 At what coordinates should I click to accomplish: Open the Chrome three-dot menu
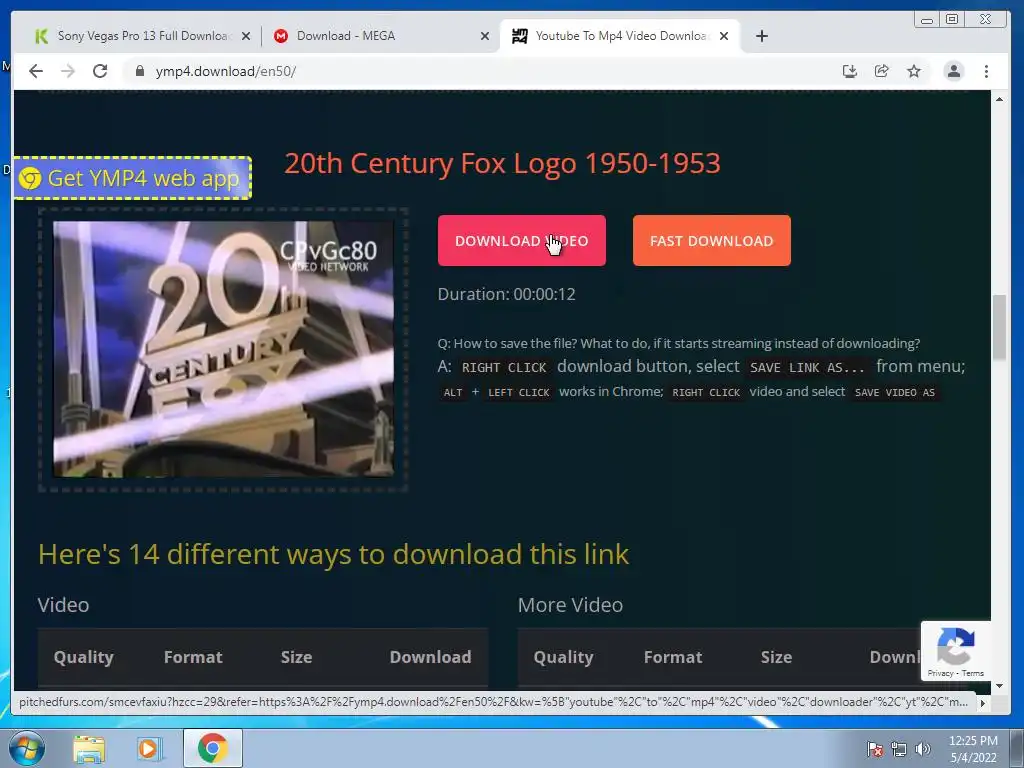coord(986,71)
